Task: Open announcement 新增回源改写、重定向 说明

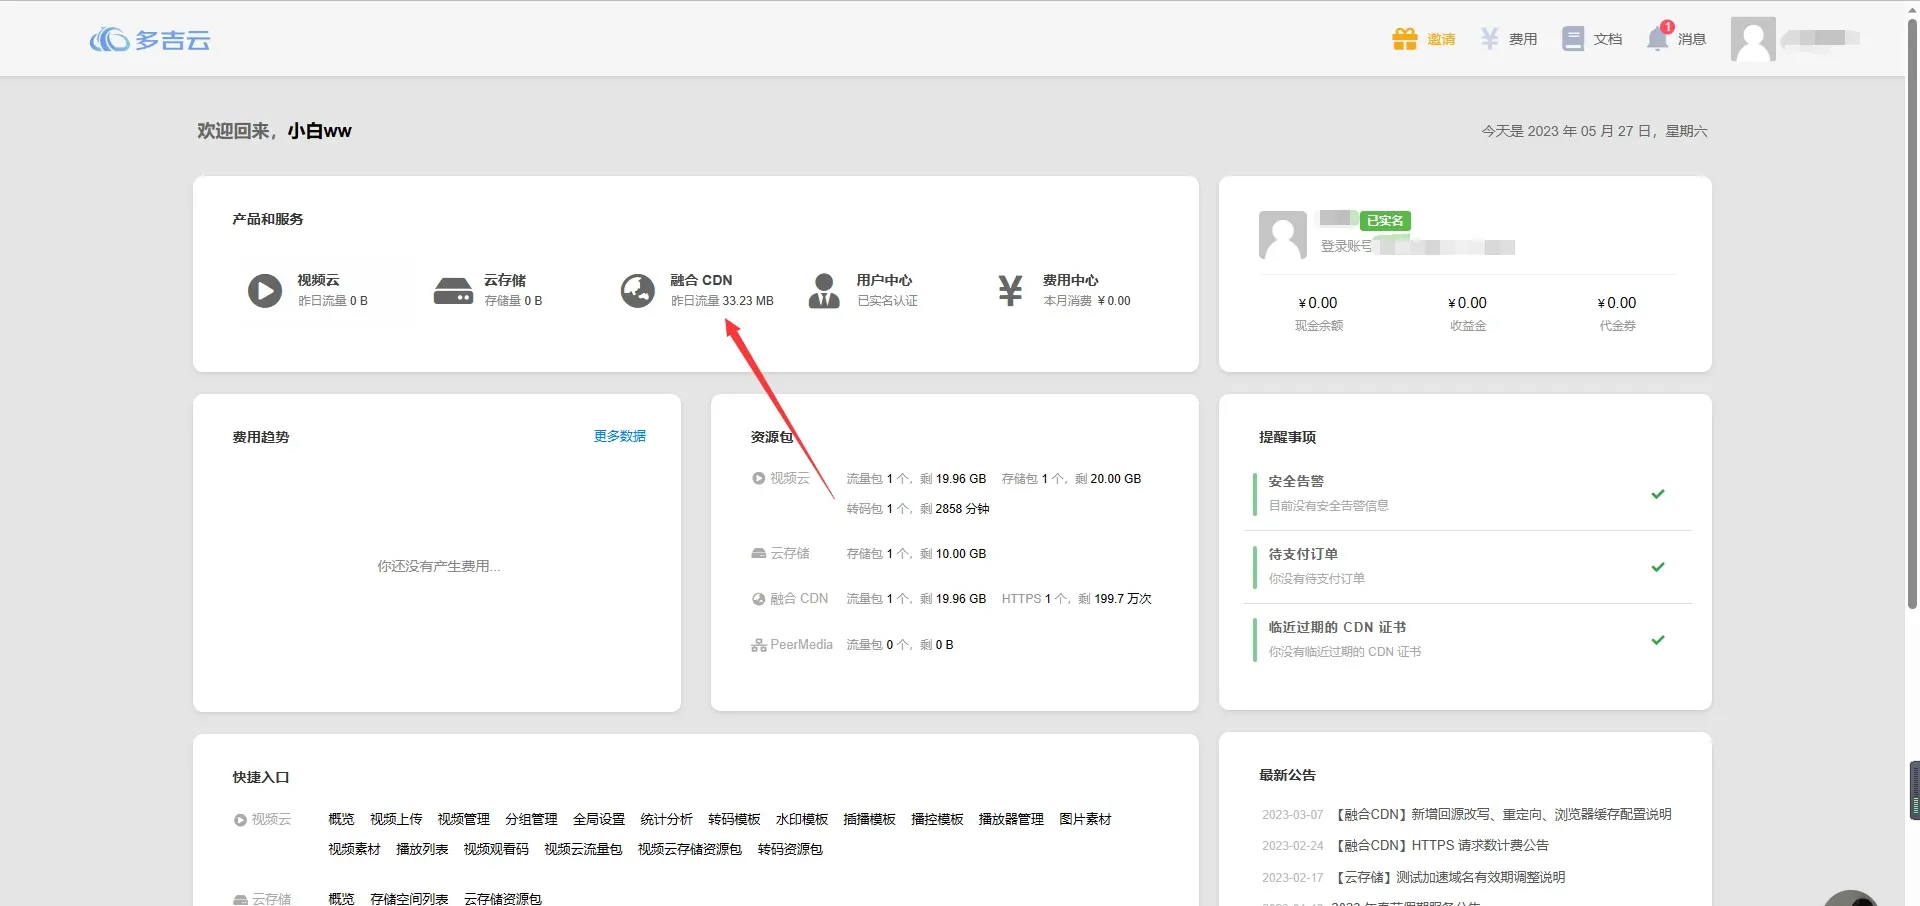Action: coord(1504,814)
